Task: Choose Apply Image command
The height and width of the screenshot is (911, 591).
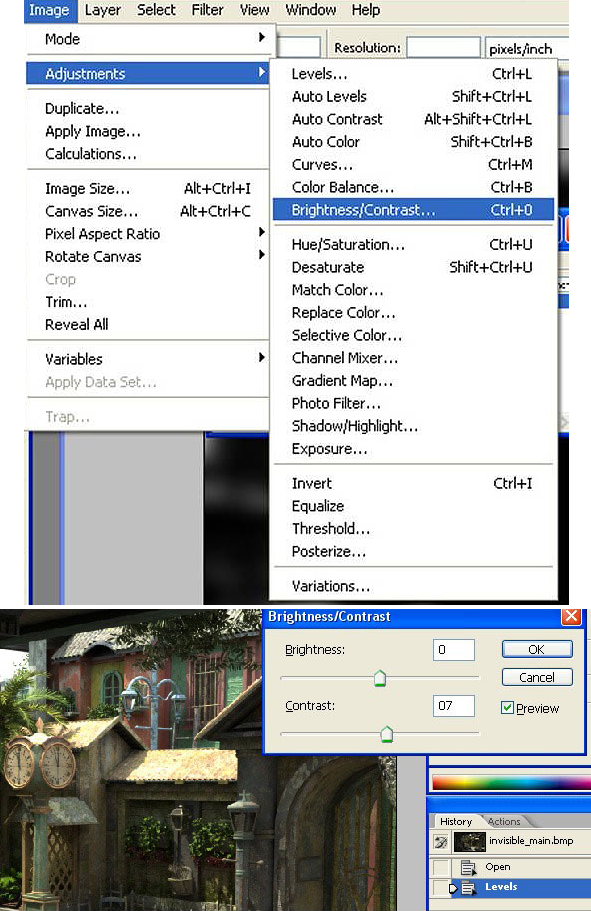Action: (x=148, y=131)
